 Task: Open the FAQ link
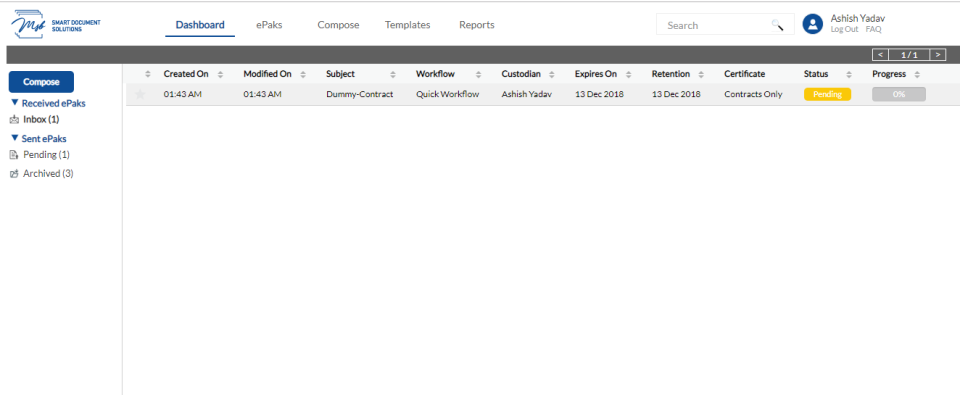[x=873, y=29]
